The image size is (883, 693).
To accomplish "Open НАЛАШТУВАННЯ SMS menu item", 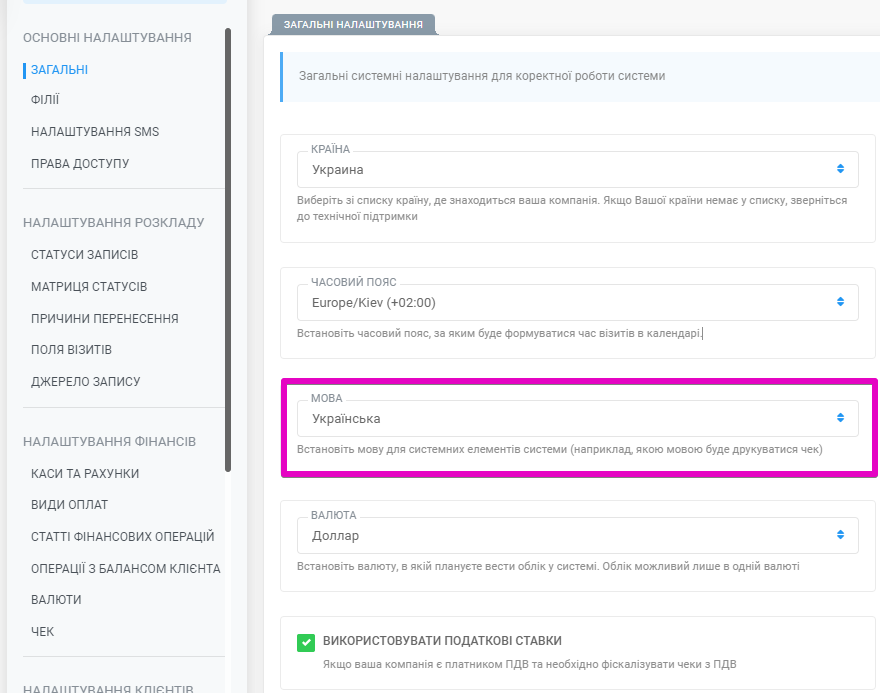I will click(95, 132).
